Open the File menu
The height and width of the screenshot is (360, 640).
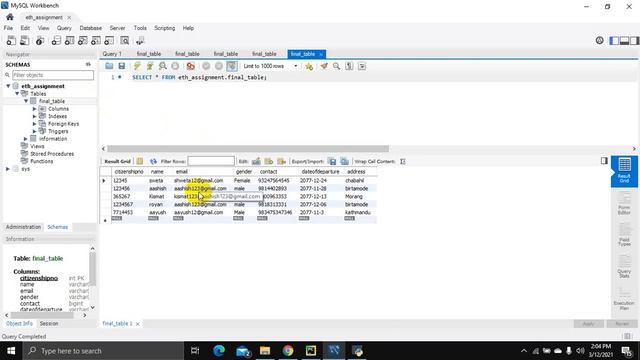point(8,28)
